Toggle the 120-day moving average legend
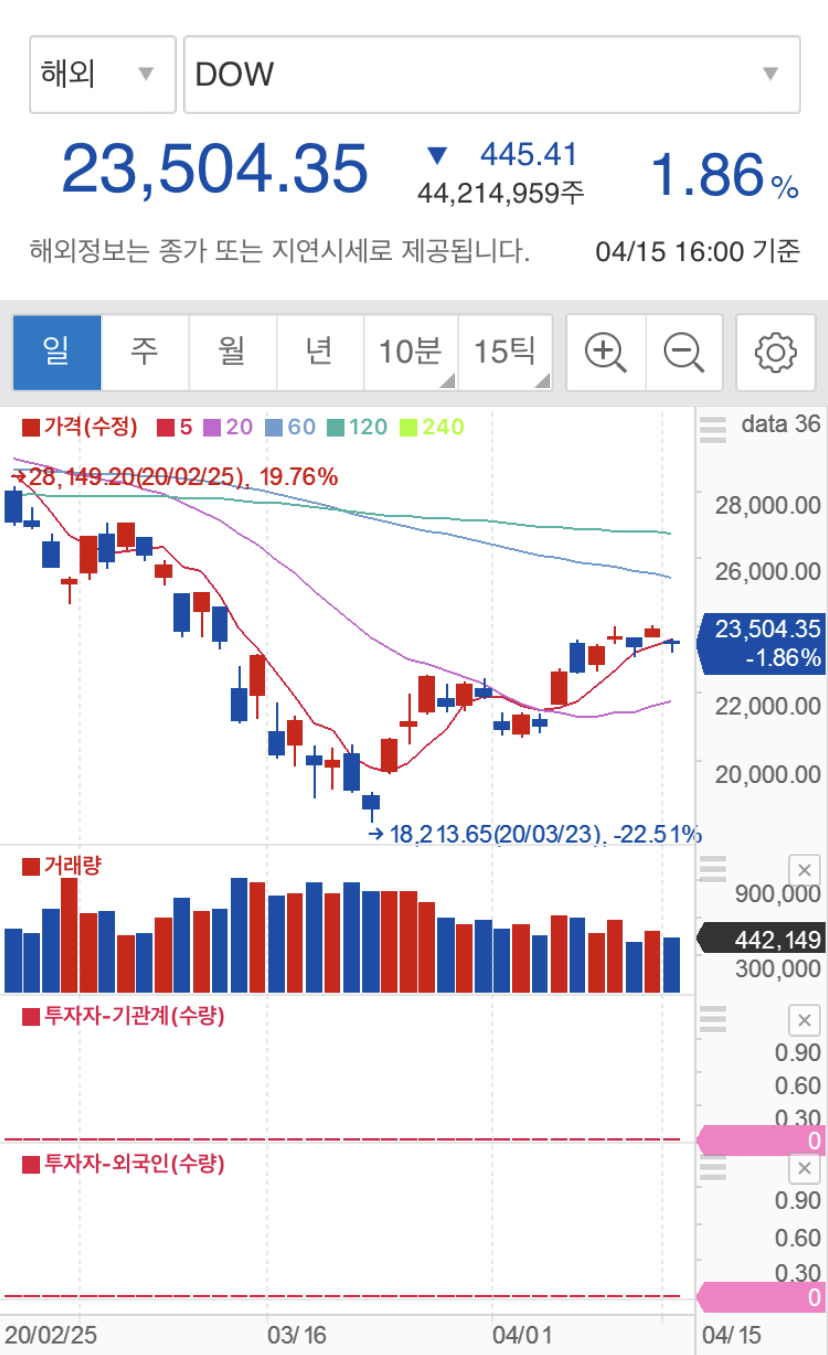 pyautogui.click(x=357, y=427)
